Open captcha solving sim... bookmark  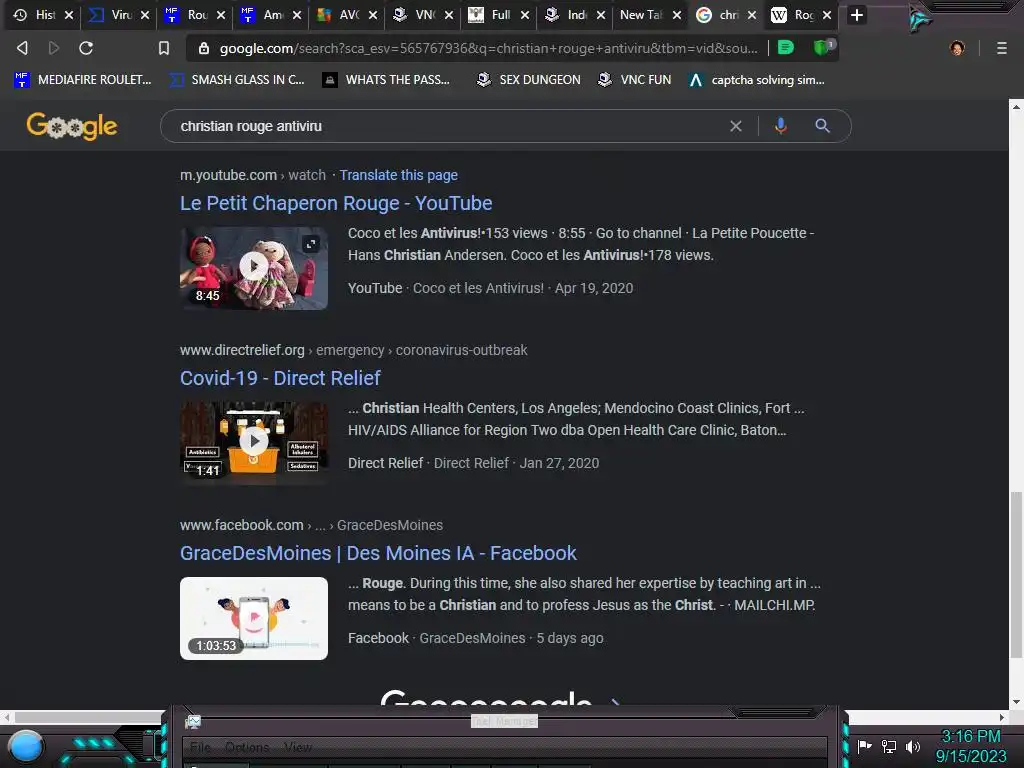coord(757,80)
